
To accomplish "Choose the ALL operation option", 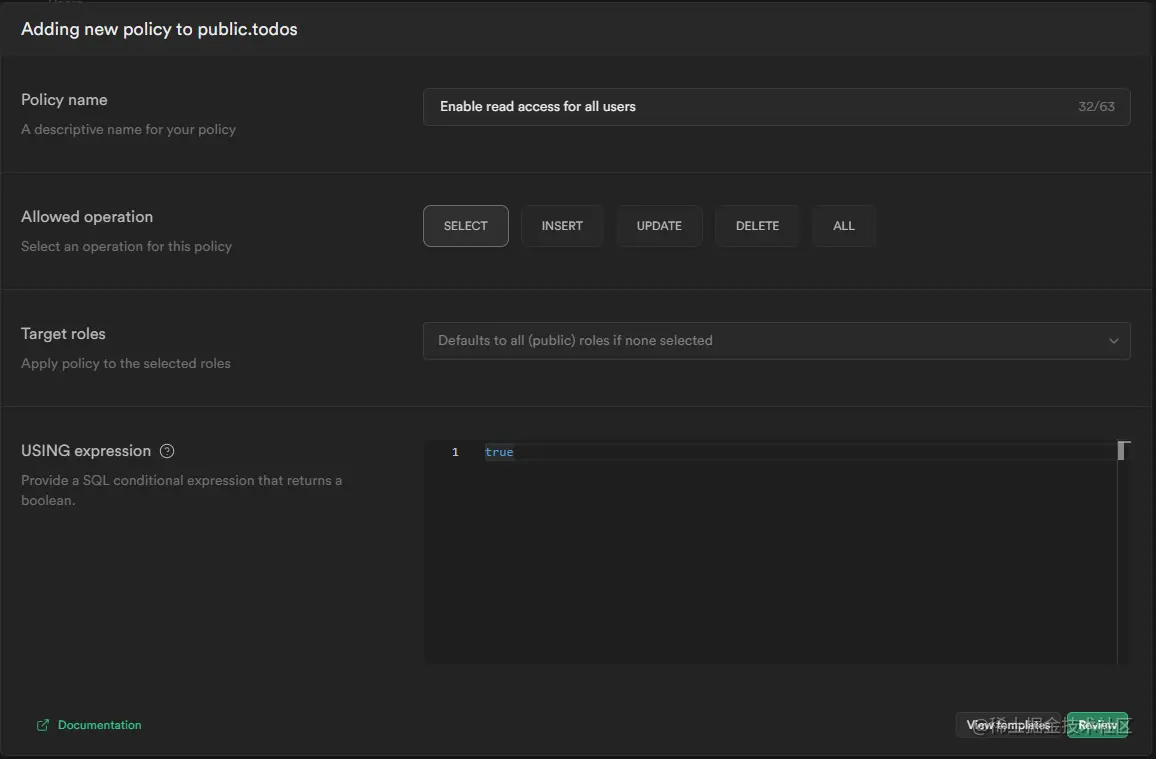I will click(x=843, y=226).
